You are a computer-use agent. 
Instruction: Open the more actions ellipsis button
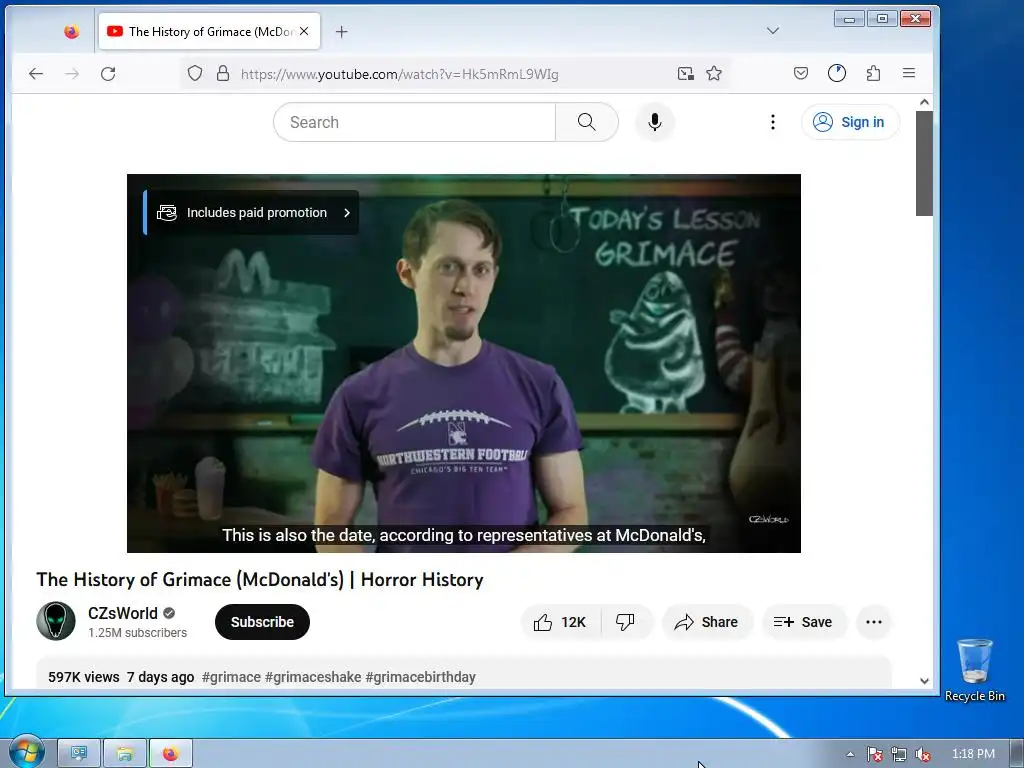[x=874, y=622]
